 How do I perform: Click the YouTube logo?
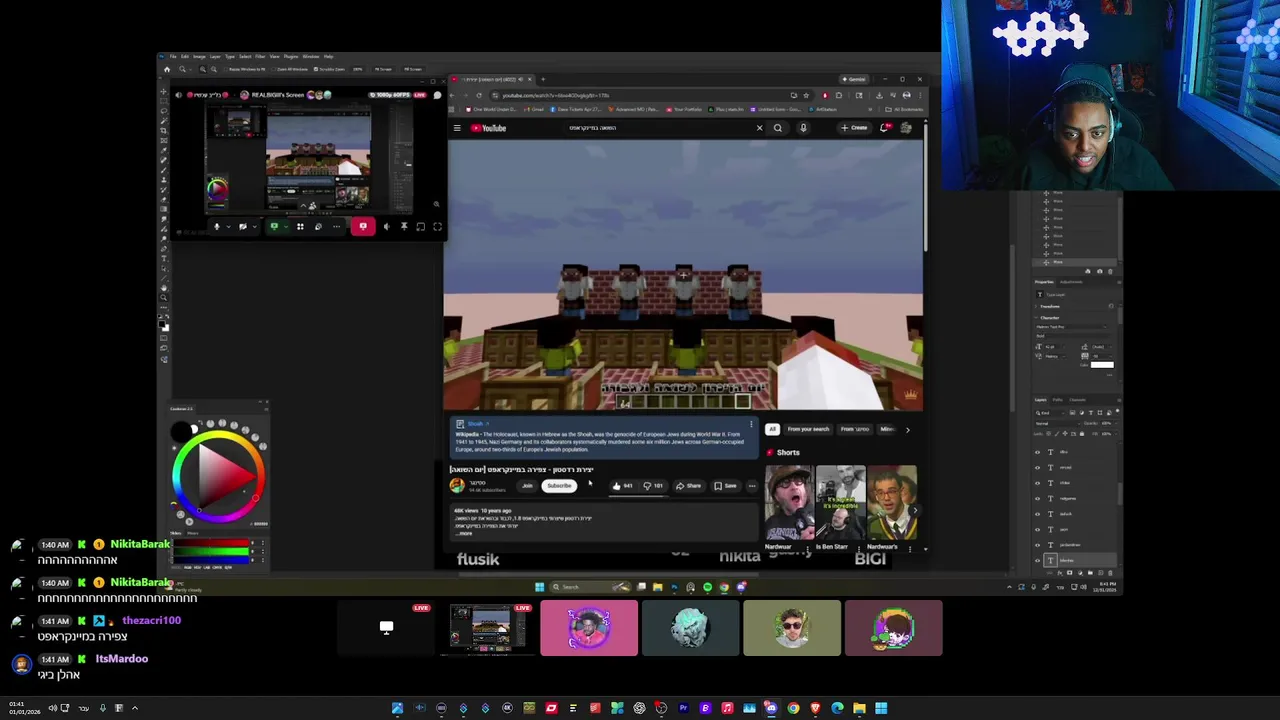(489, 128)
